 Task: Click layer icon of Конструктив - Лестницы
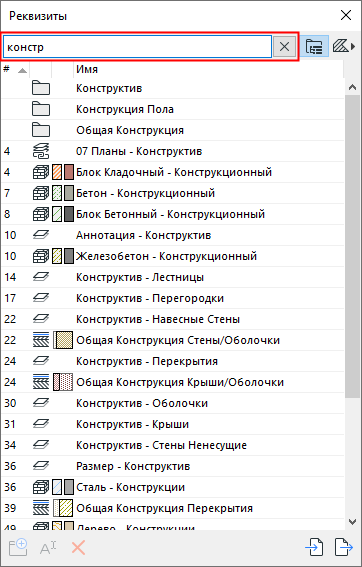tap(41, 277)
